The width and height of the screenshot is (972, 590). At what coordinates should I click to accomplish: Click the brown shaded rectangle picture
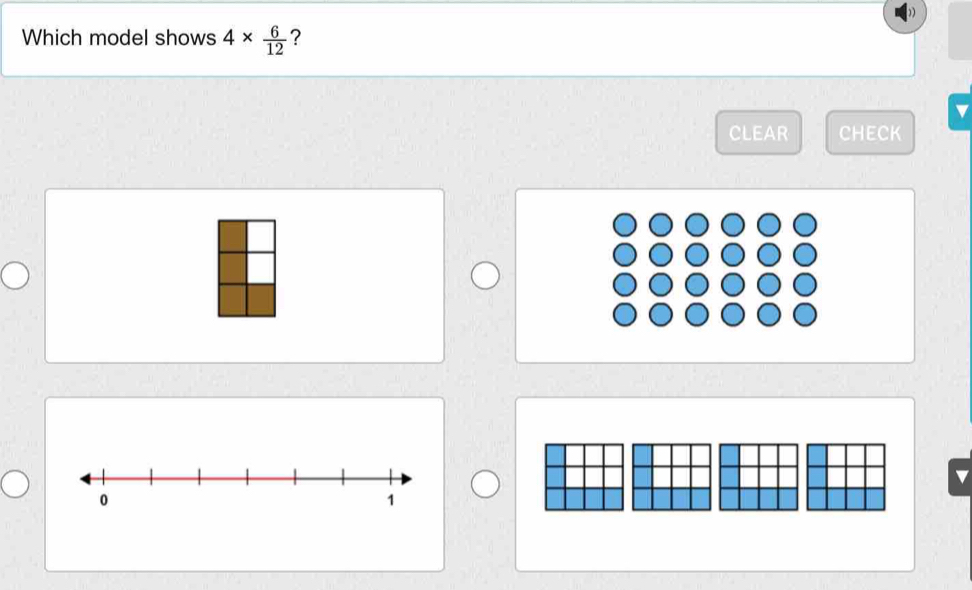pos(247,269)
